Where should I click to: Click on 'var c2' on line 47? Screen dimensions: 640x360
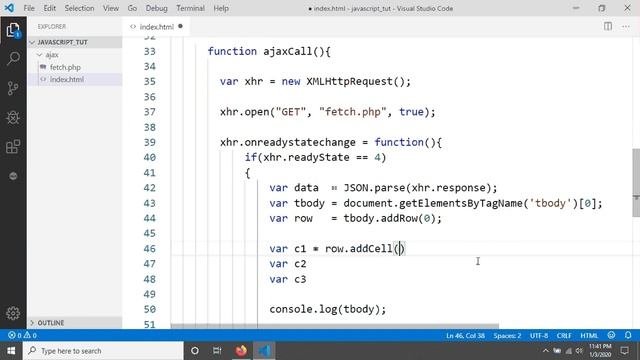[x=288, y=264]
